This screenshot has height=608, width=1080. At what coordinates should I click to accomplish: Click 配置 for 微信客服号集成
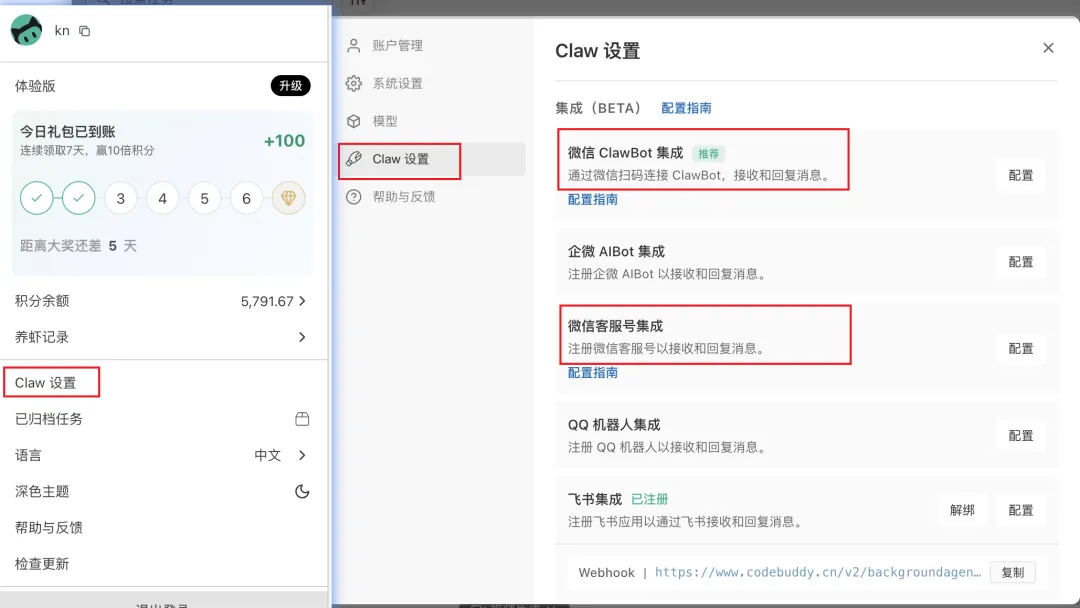pyautogui.click(x=1021, y=349)
